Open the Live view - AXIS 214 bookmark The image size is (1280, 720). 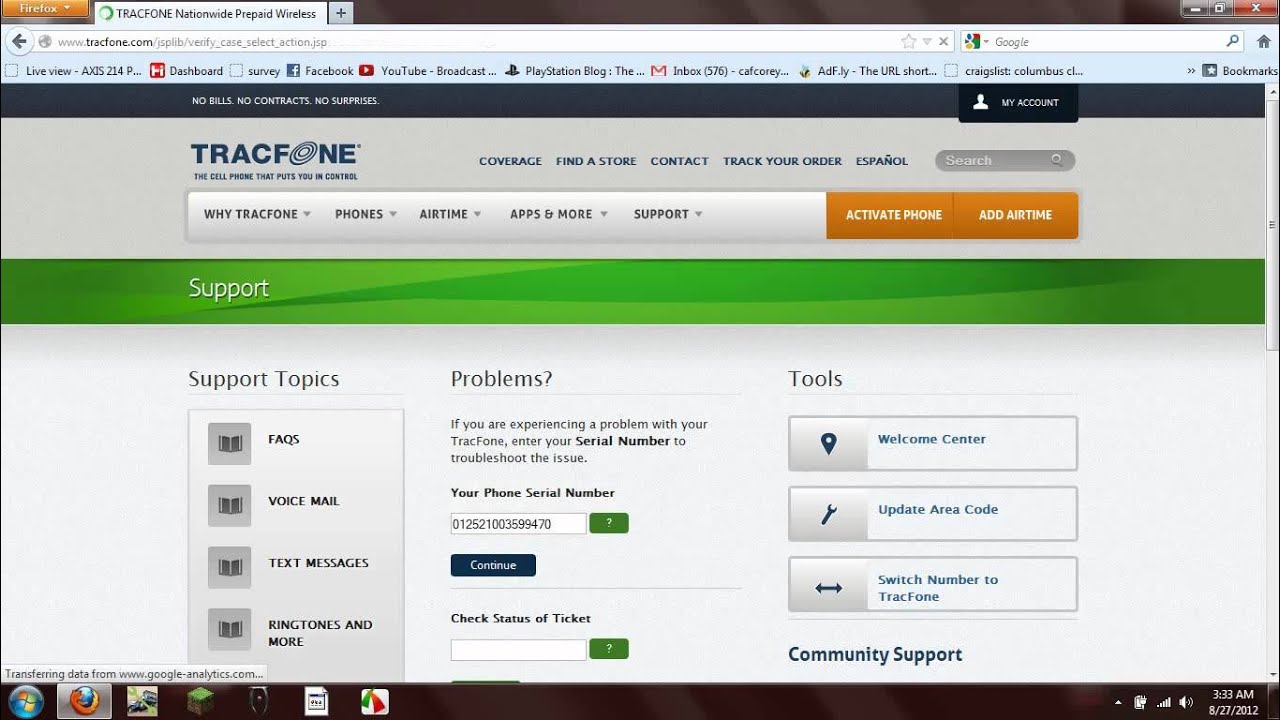pos(74,71)
